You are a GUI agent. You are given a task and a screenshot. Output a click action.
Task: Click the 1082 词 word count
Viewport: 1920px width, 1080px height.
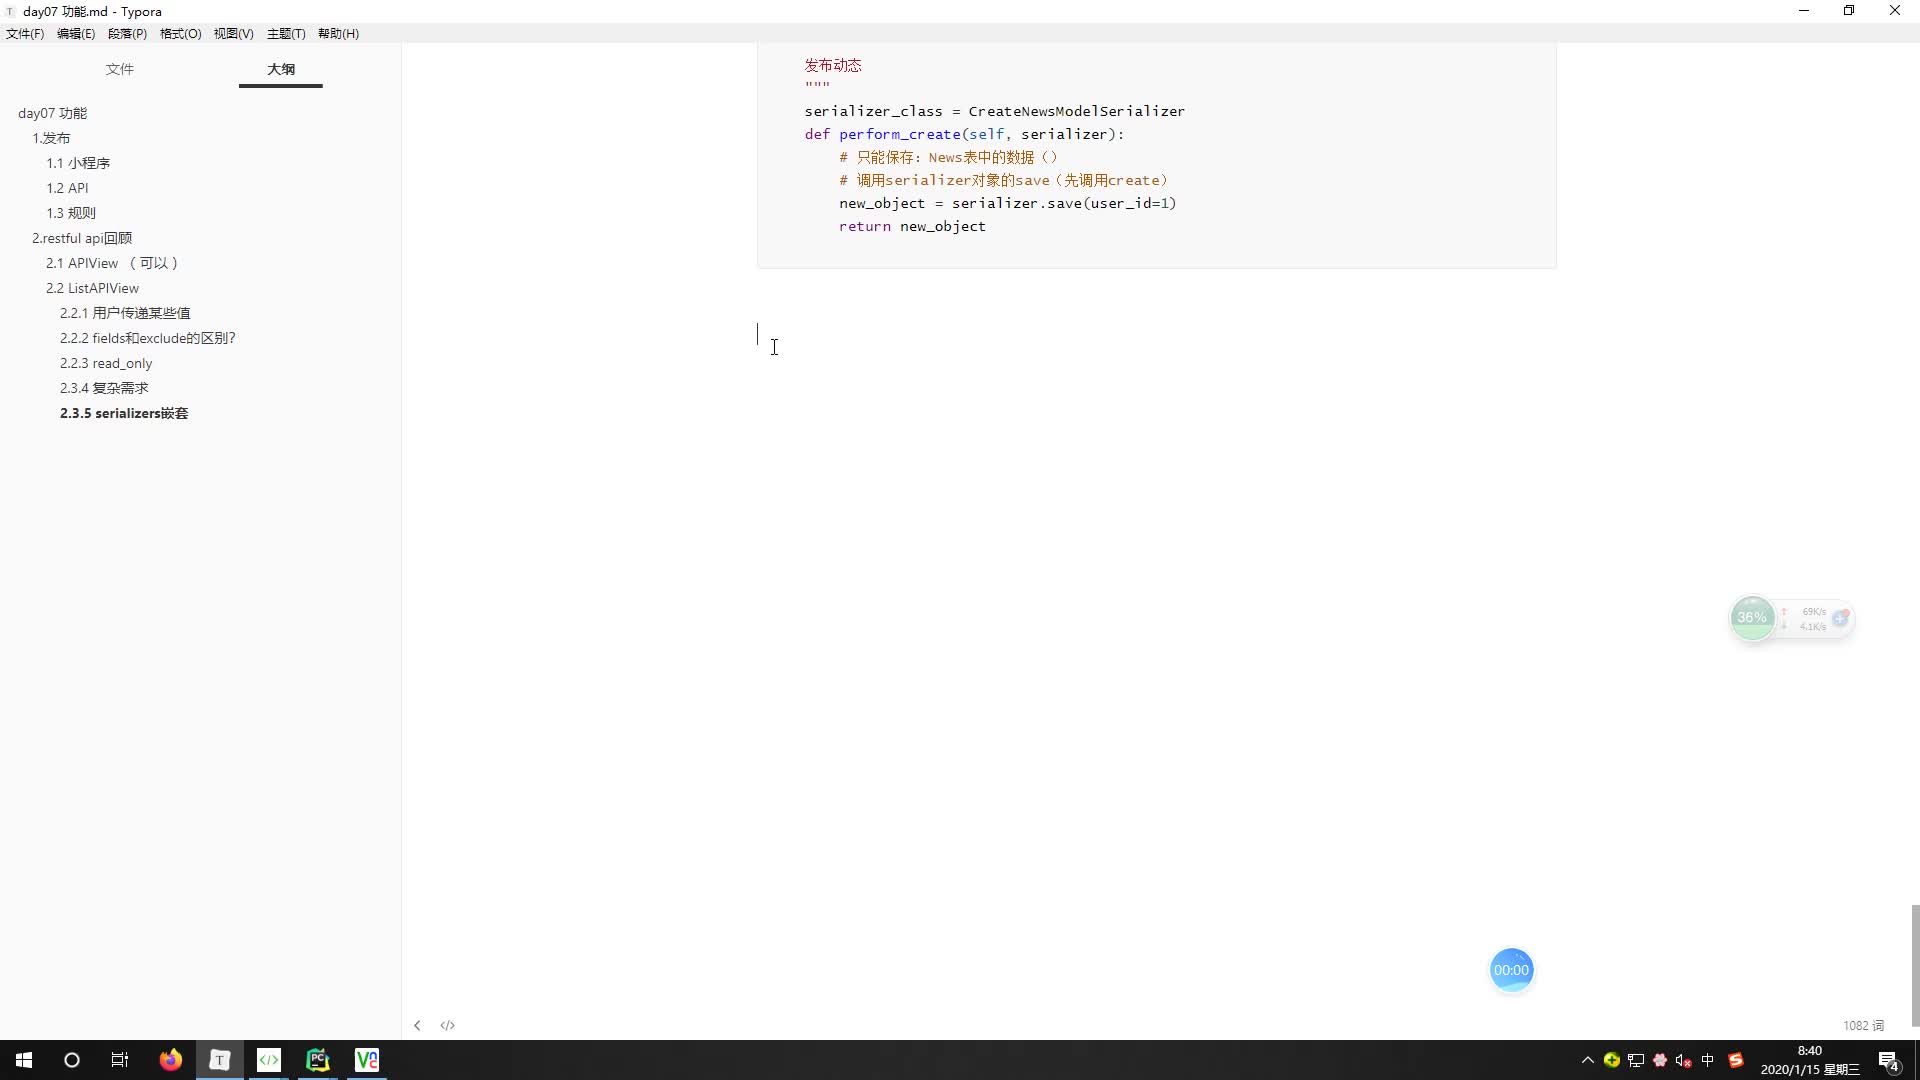pyautogui.click(x=1863, y=1026)
